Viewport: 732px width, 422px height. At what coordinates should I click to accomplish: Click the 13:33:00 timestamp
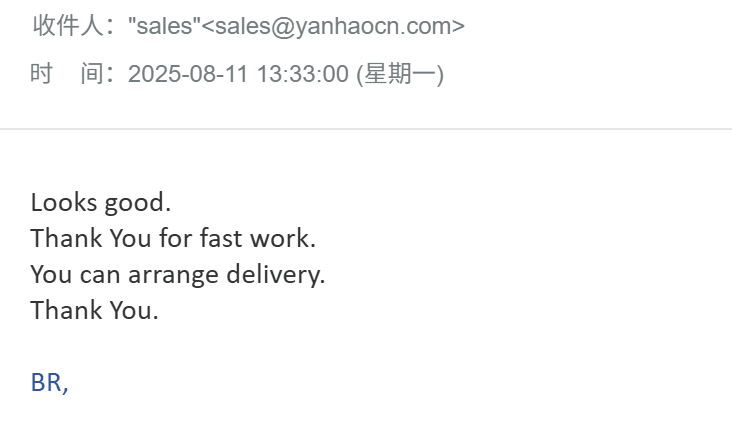pyautogui.click(x=303, y=74)
